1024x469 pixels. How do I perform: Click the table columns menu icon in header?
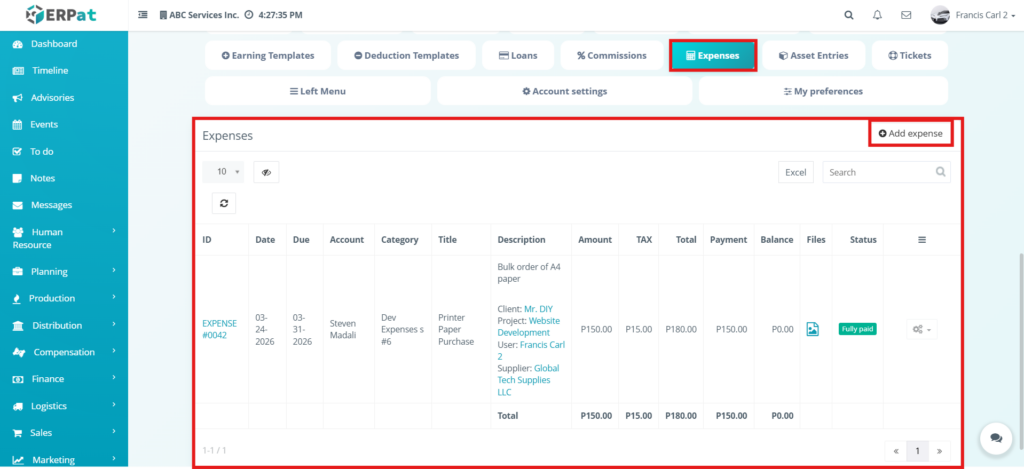921,240
